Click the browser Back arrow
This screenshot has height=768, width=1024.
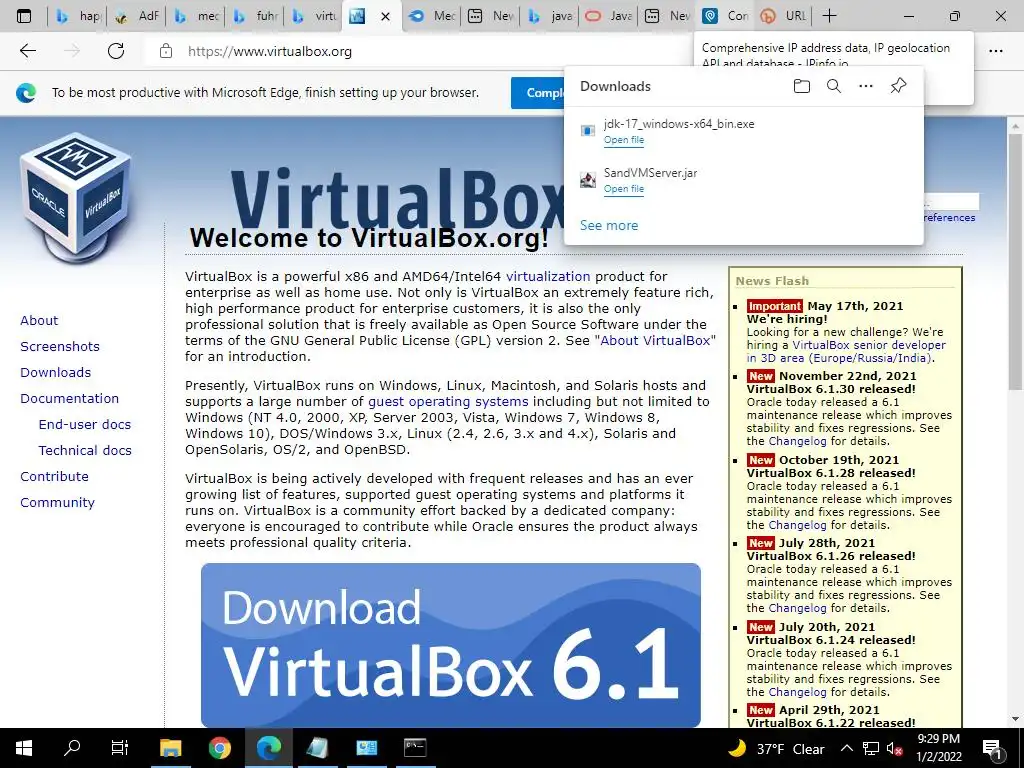27,51
